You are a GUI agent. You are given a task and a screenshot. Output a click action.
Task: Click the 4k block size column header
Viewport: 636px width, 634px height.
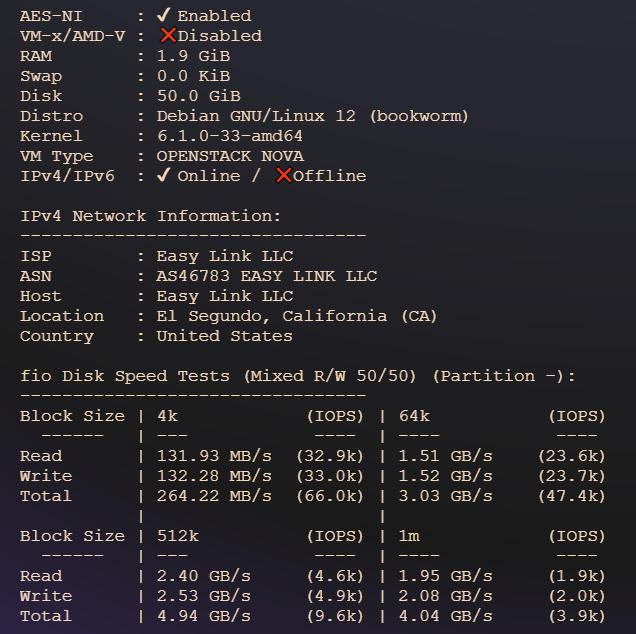[168, 416]
